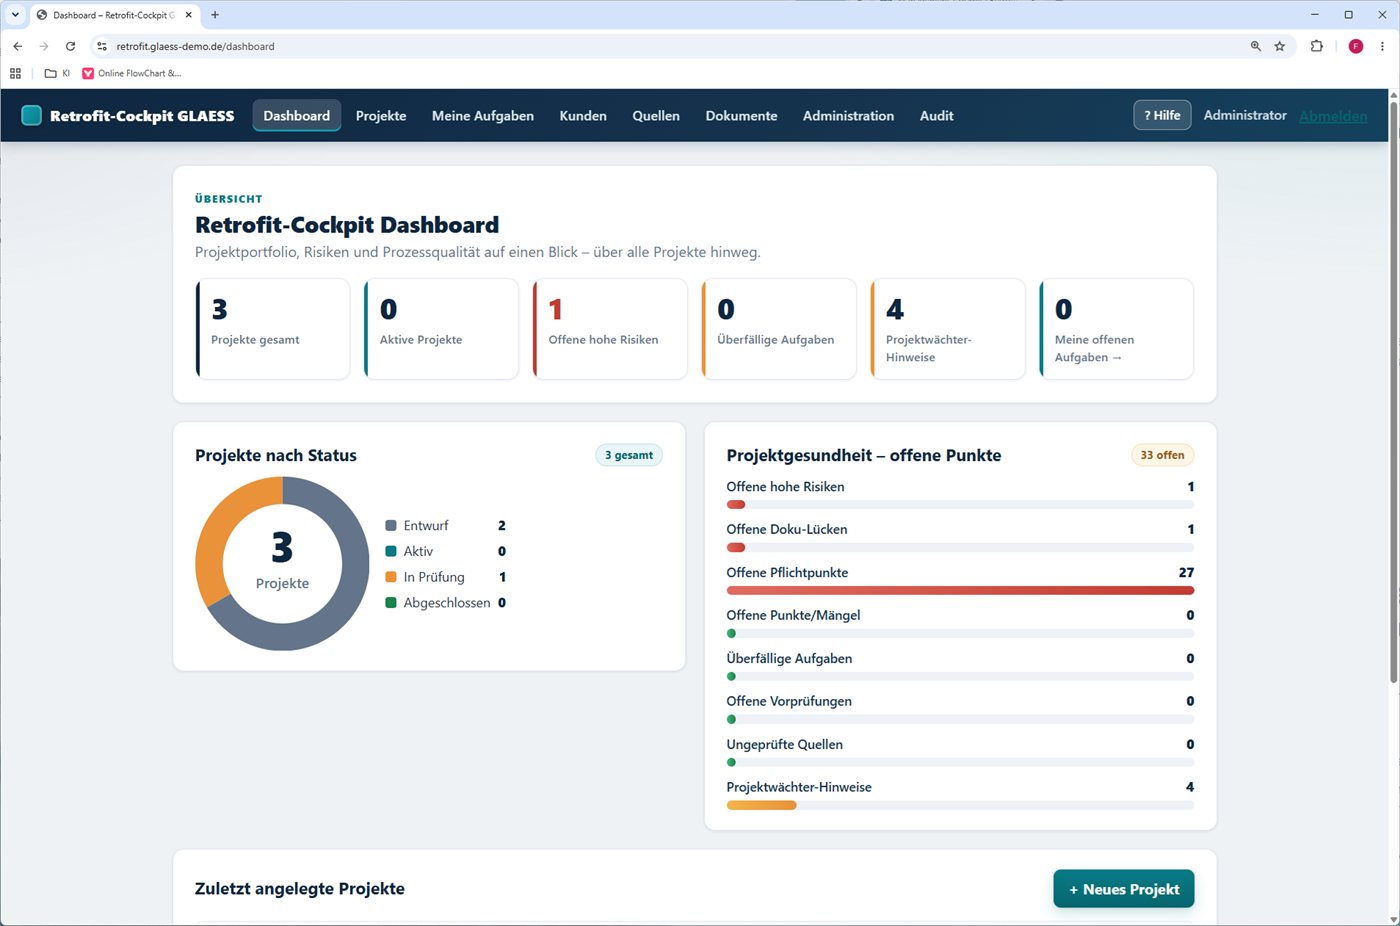Open the Chrome profile avatar
1400x926 pixels.
coord(1356,46)
